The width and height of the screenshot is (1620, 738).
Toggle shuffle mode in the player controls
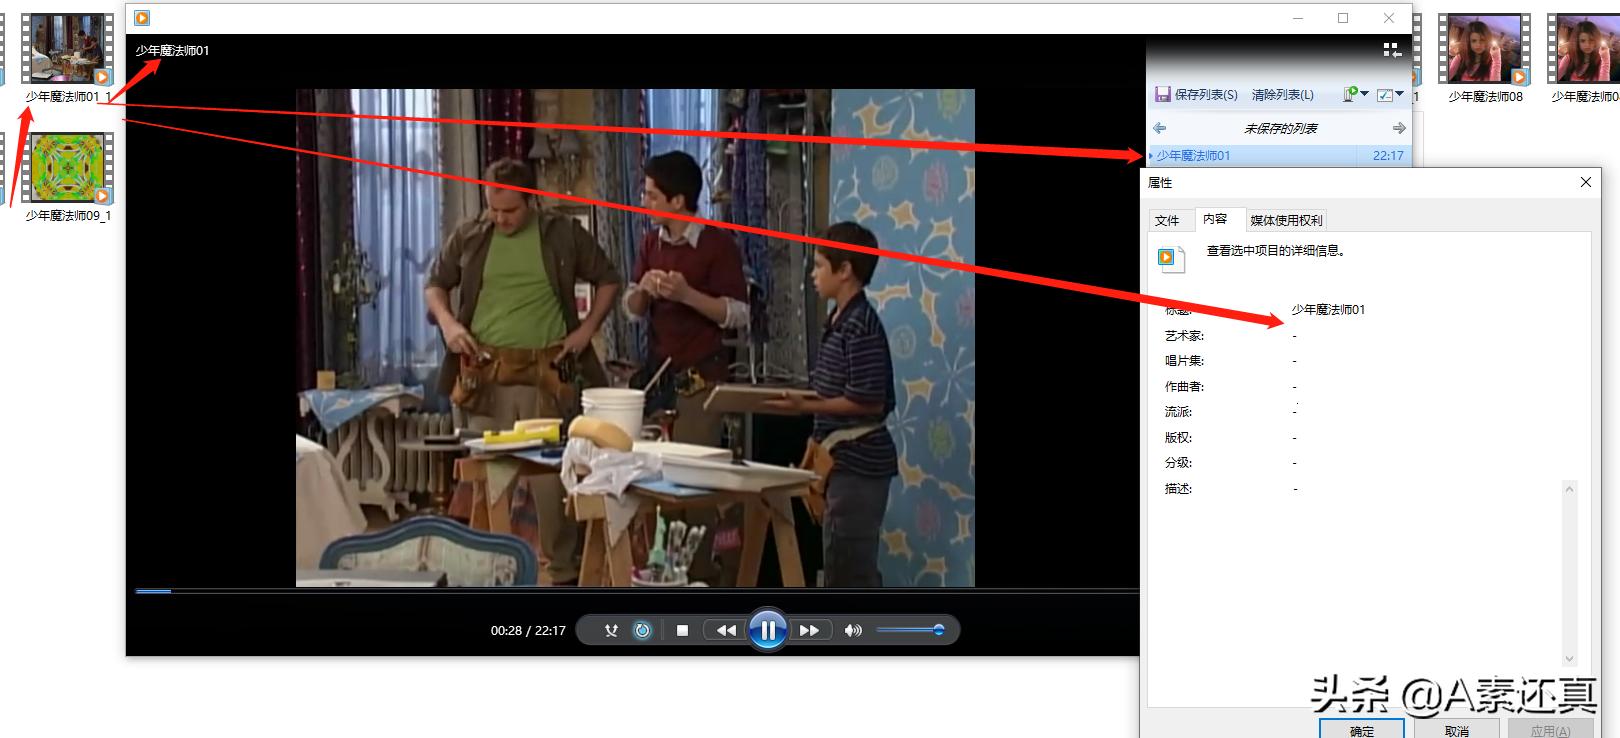coord(611,631)
